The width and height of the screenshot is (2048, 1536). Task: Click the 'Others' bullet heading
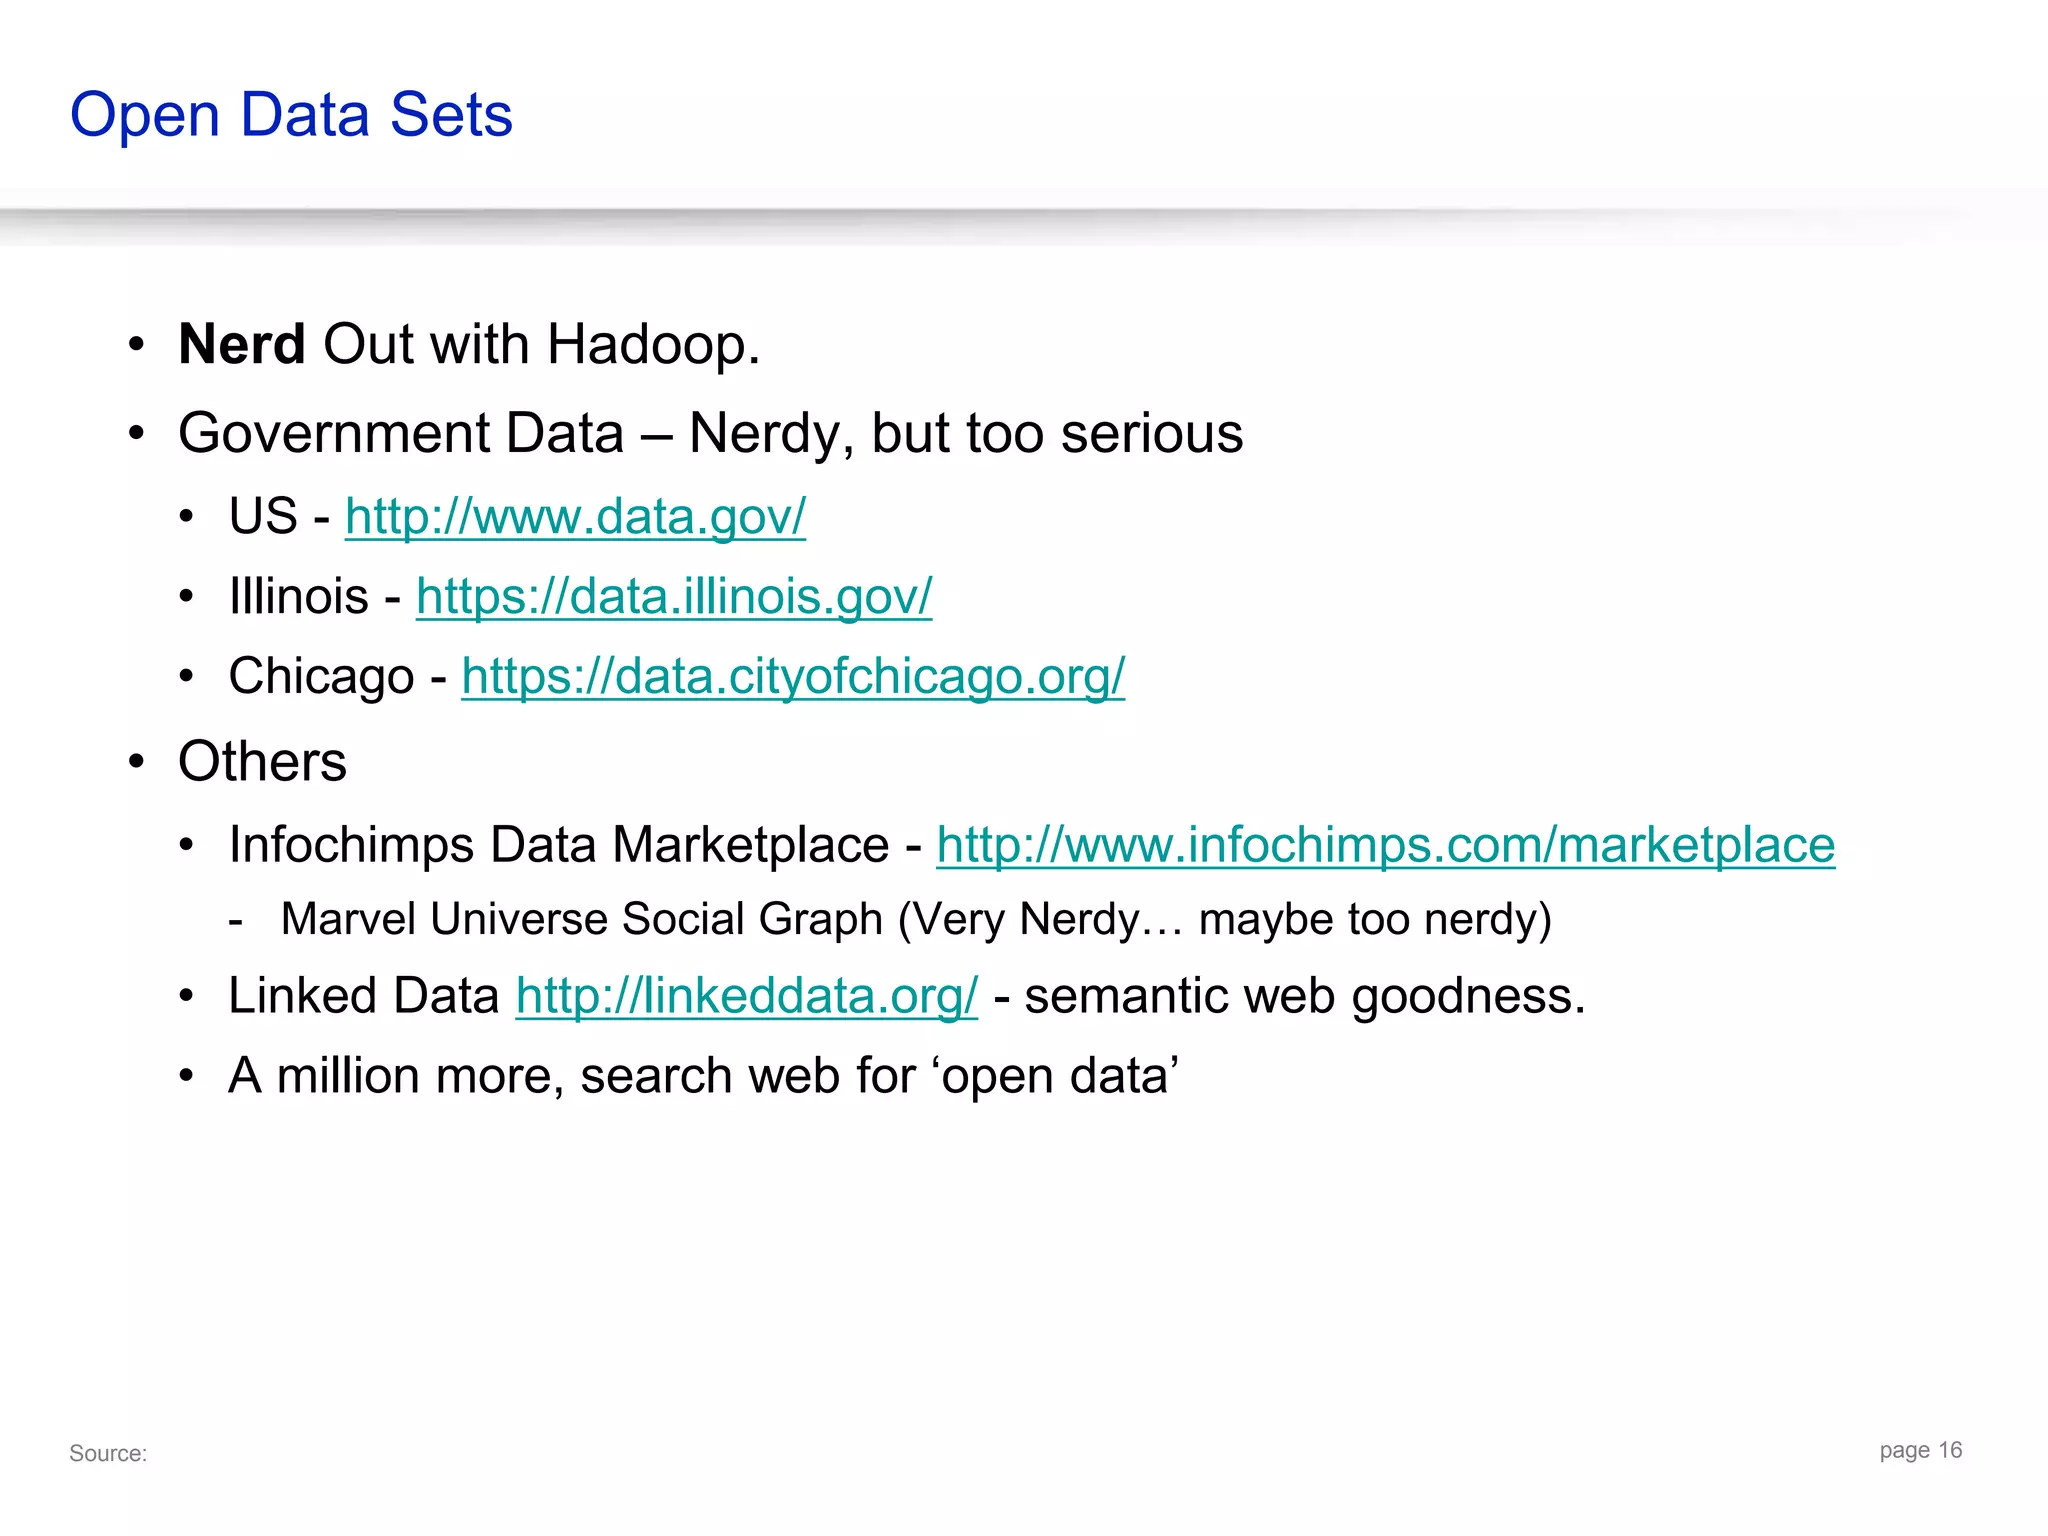(262, 762)
